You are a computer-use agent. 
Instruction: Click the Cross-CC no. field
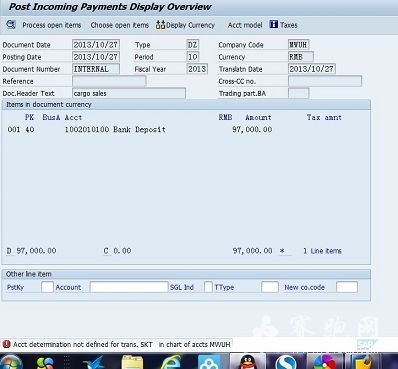[x=325, y=81]
